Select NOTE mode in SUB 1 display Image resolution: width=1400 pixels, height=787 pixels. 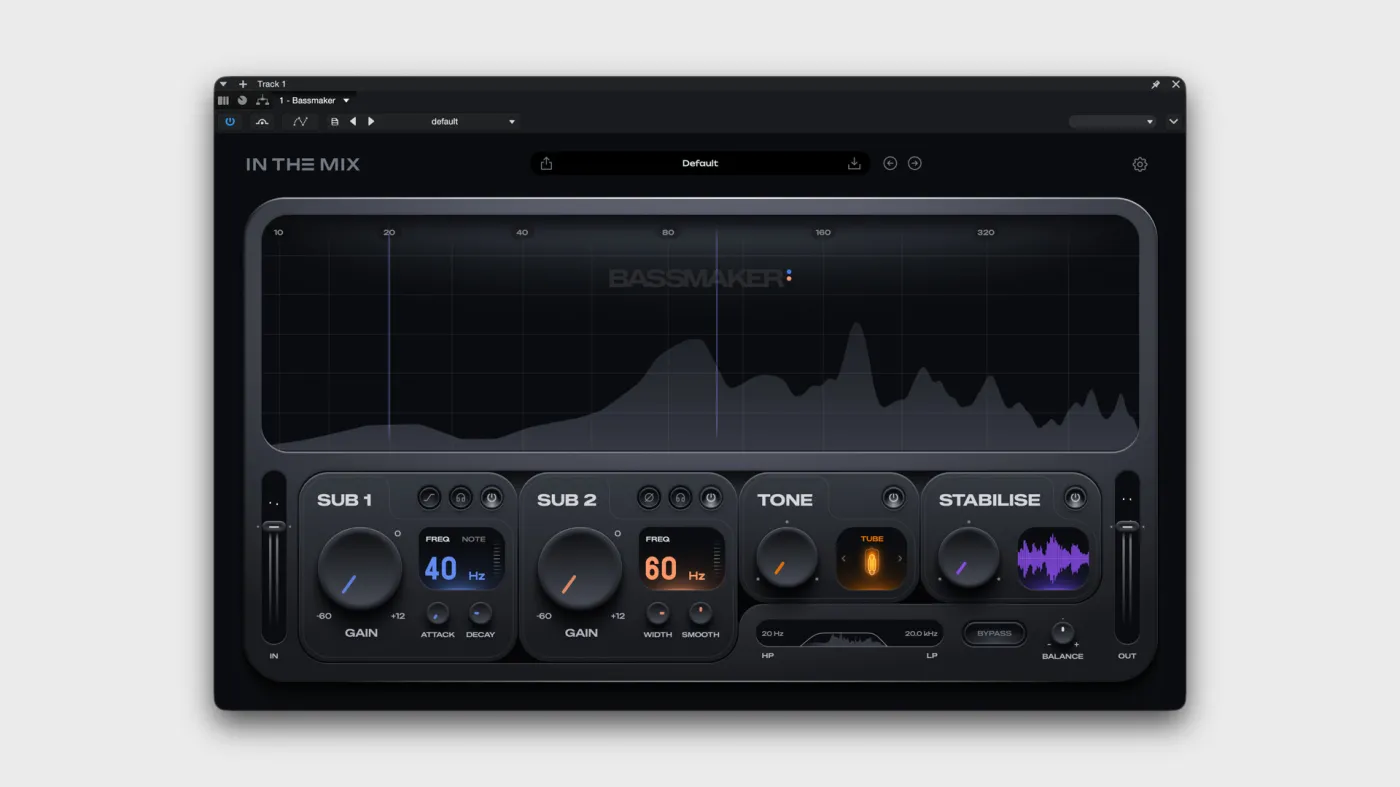pos(473,539)
